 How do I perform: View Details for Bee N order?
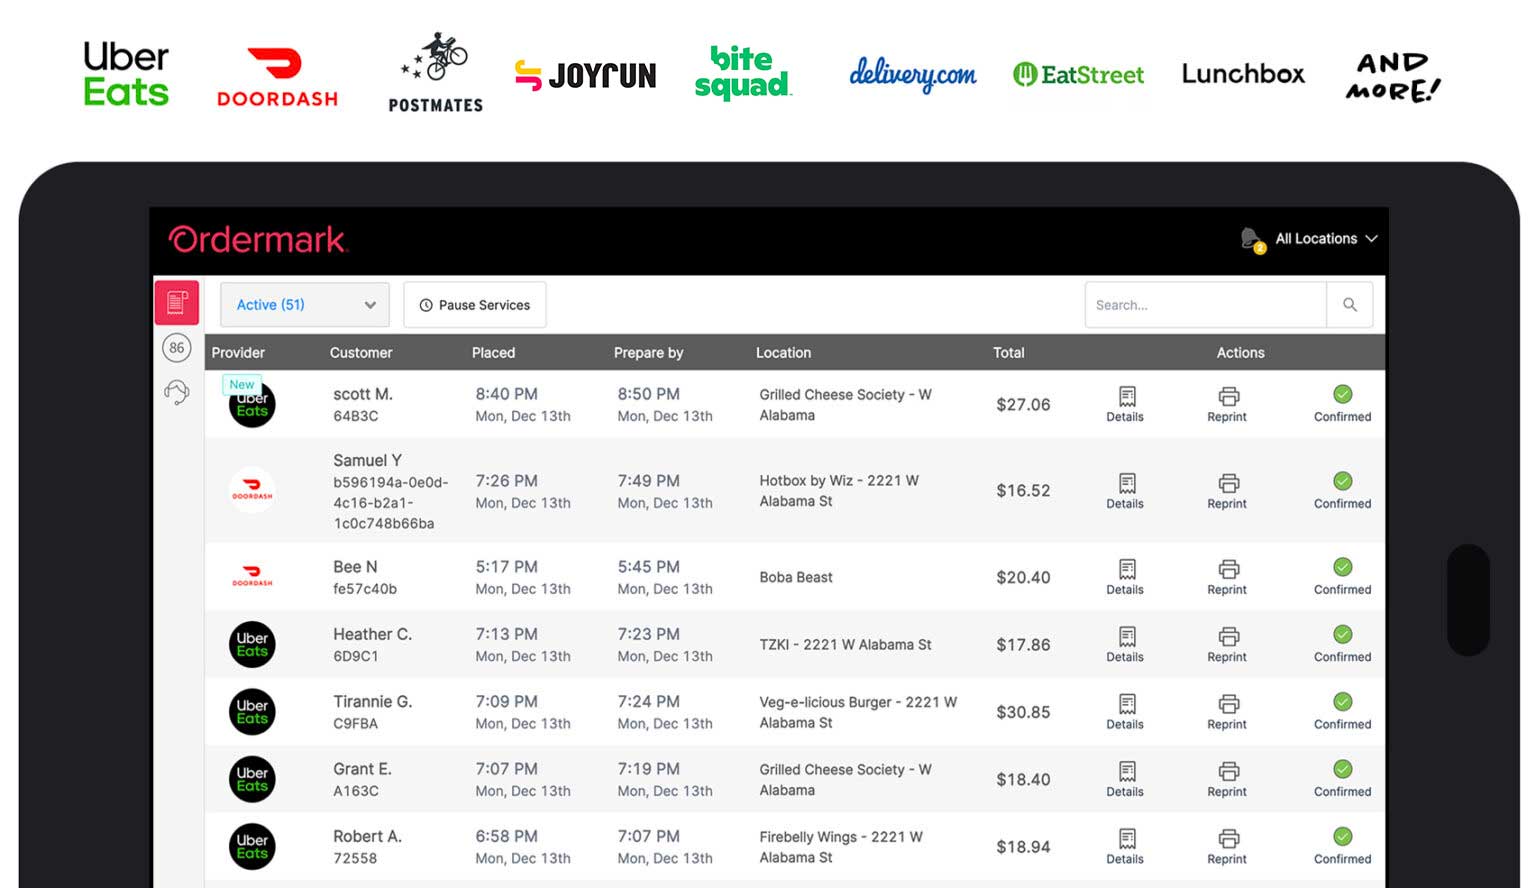coord(1126,577)
